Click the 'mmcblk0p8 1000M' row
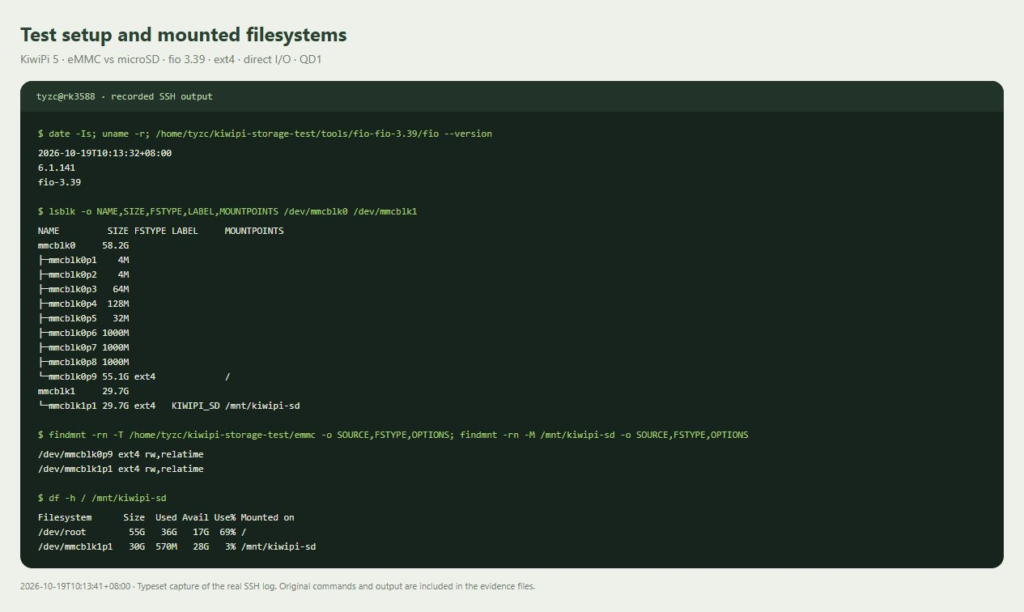1024x612 pixels. tap(83, 362)
